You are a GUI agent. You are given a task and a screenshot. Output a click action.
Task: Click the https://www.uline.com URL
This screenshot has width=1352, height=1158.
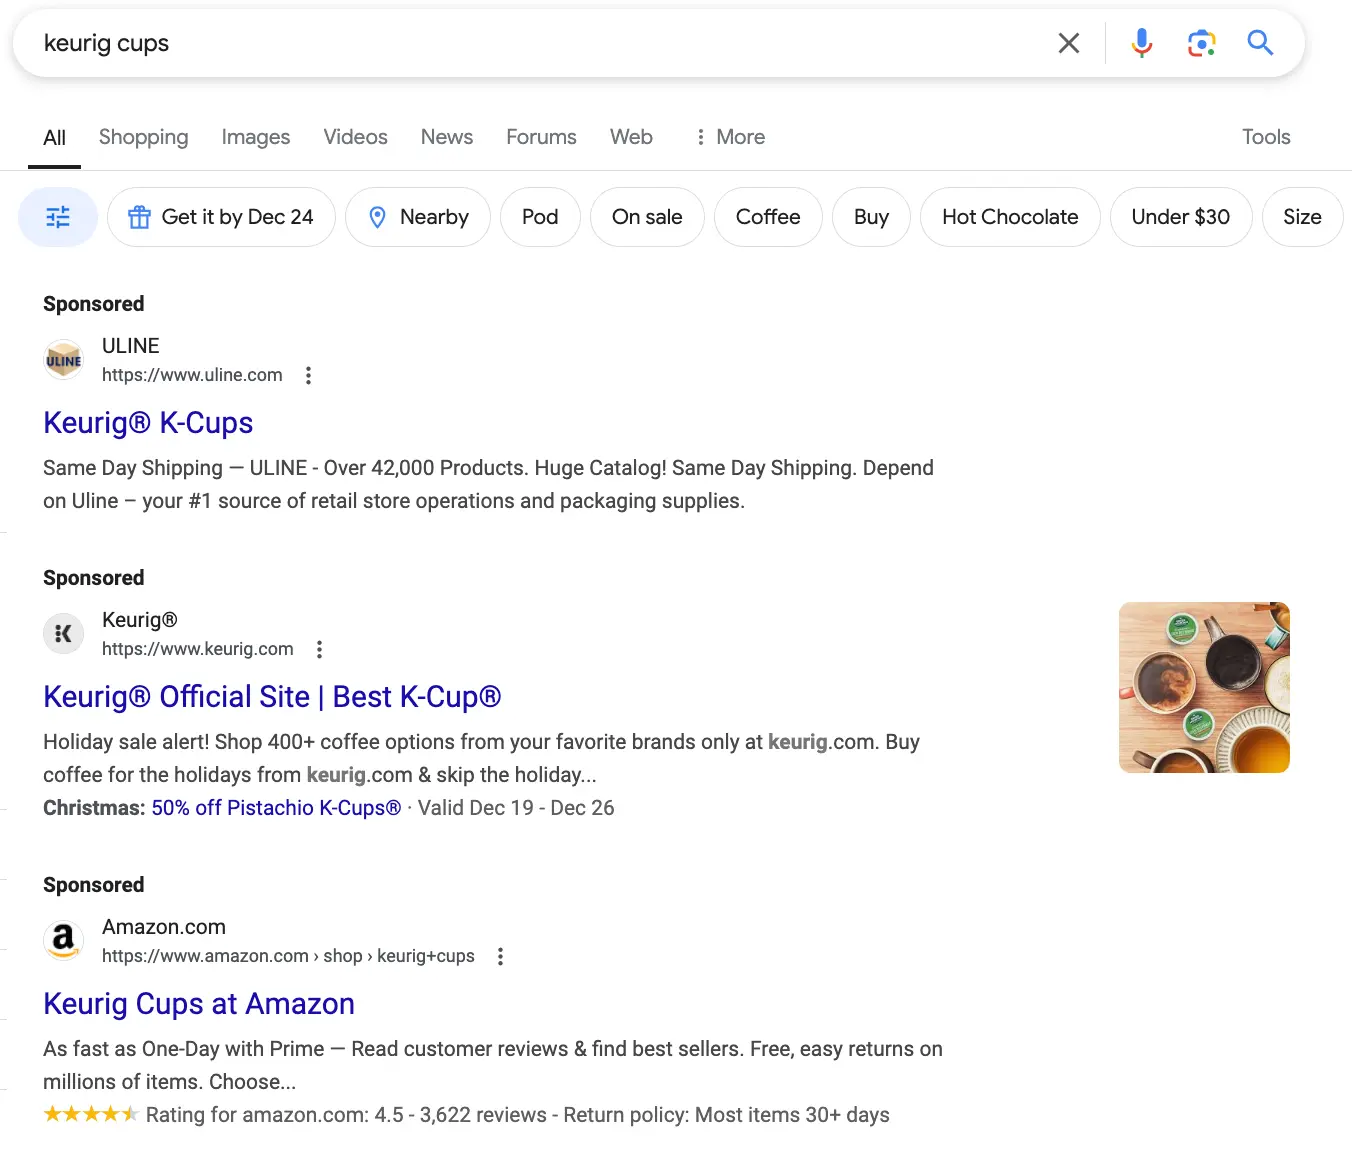click(192, 375)
